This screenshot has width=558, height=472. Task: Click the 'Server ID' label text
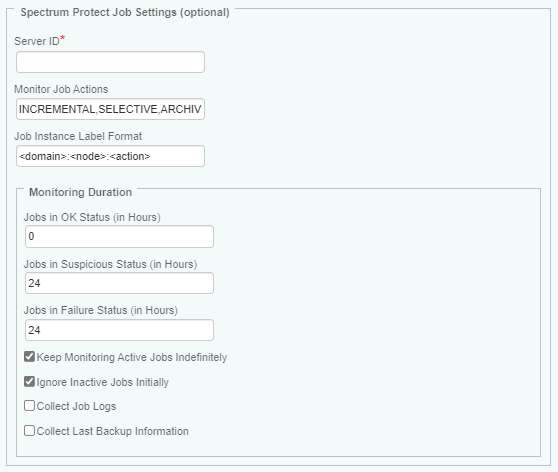coord(37,41)
